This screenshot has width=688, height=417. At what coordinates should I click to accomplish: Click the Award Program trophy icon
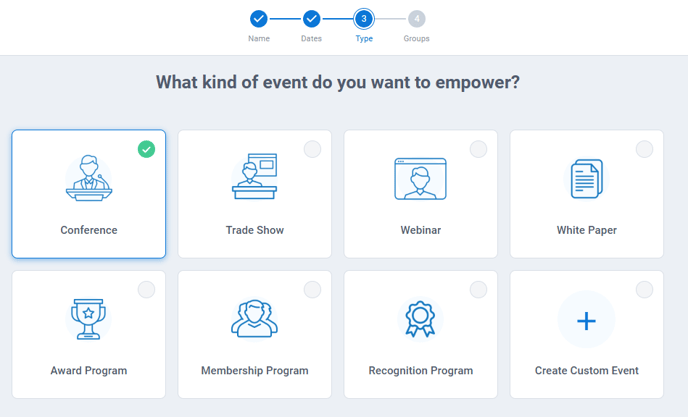pos(89,319)
